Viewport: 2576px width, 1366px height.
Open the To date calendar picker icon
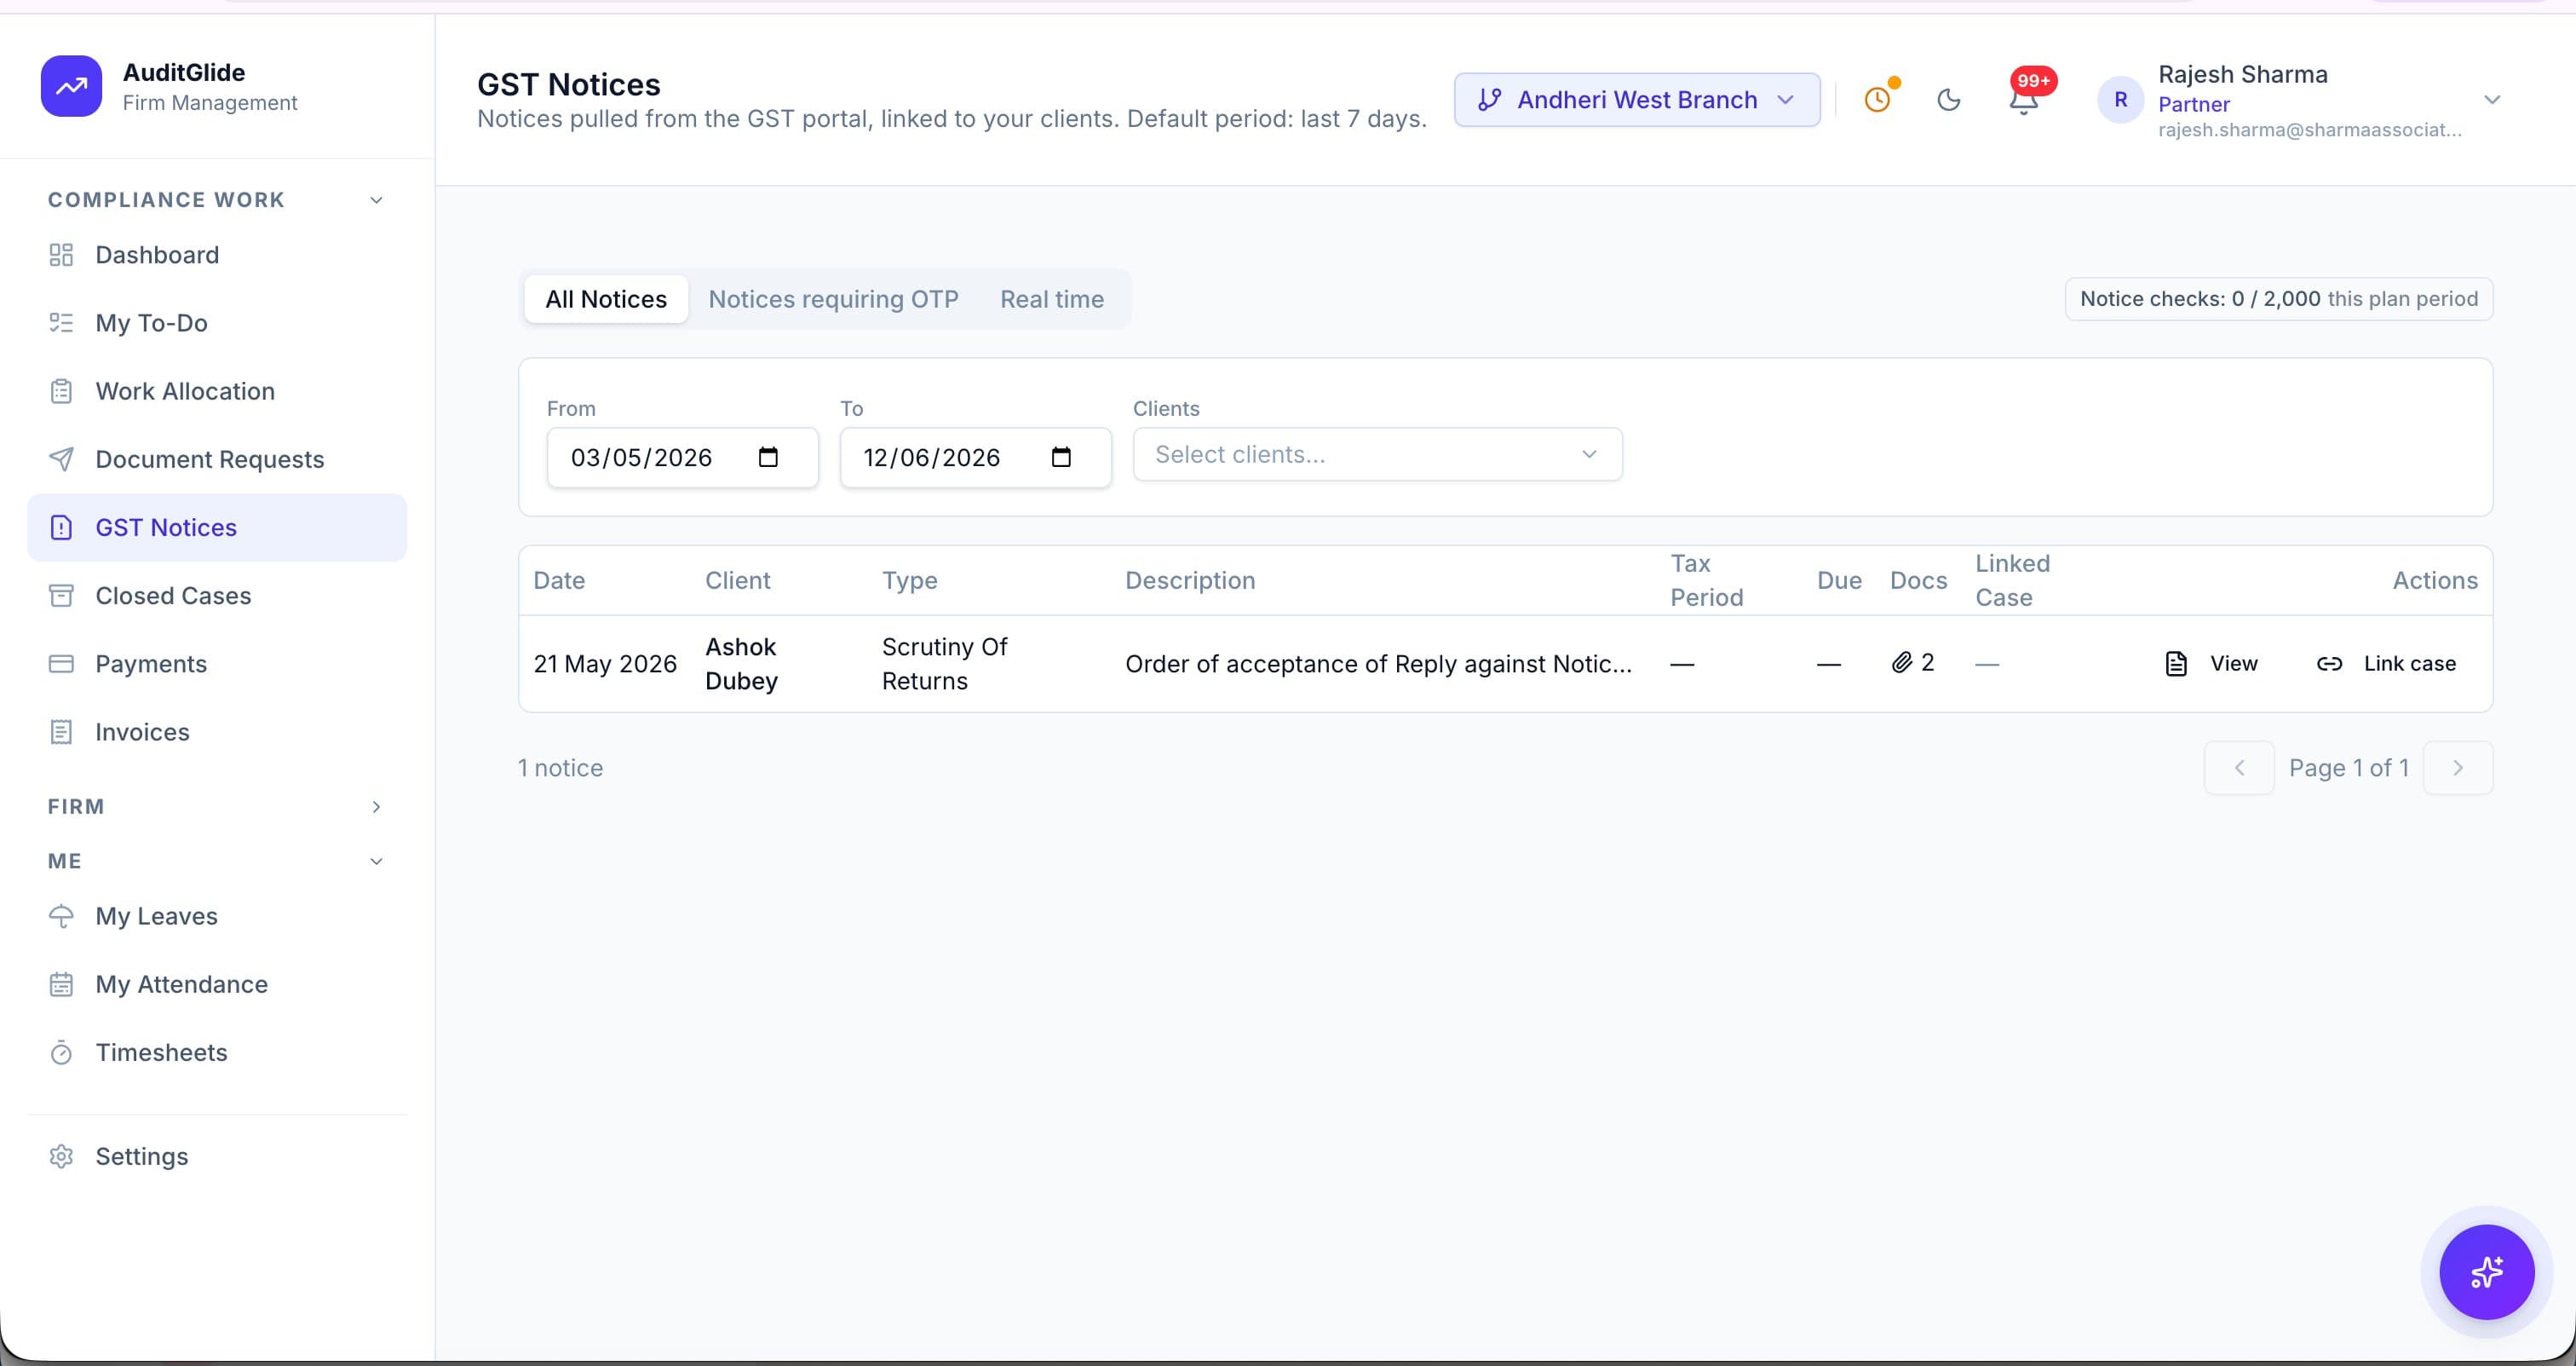click(x=1061, y=457)
